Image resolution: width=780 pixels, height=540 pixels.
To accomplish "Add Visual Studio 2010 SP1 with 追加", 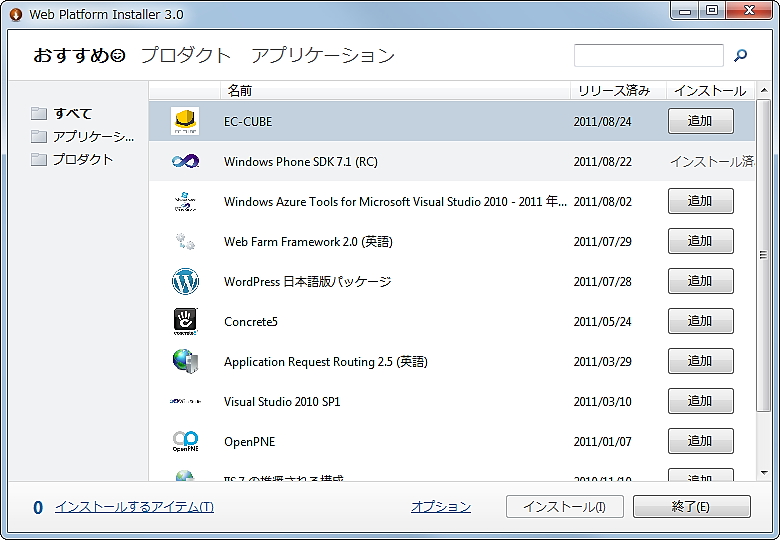I will [x=700, y=401].
